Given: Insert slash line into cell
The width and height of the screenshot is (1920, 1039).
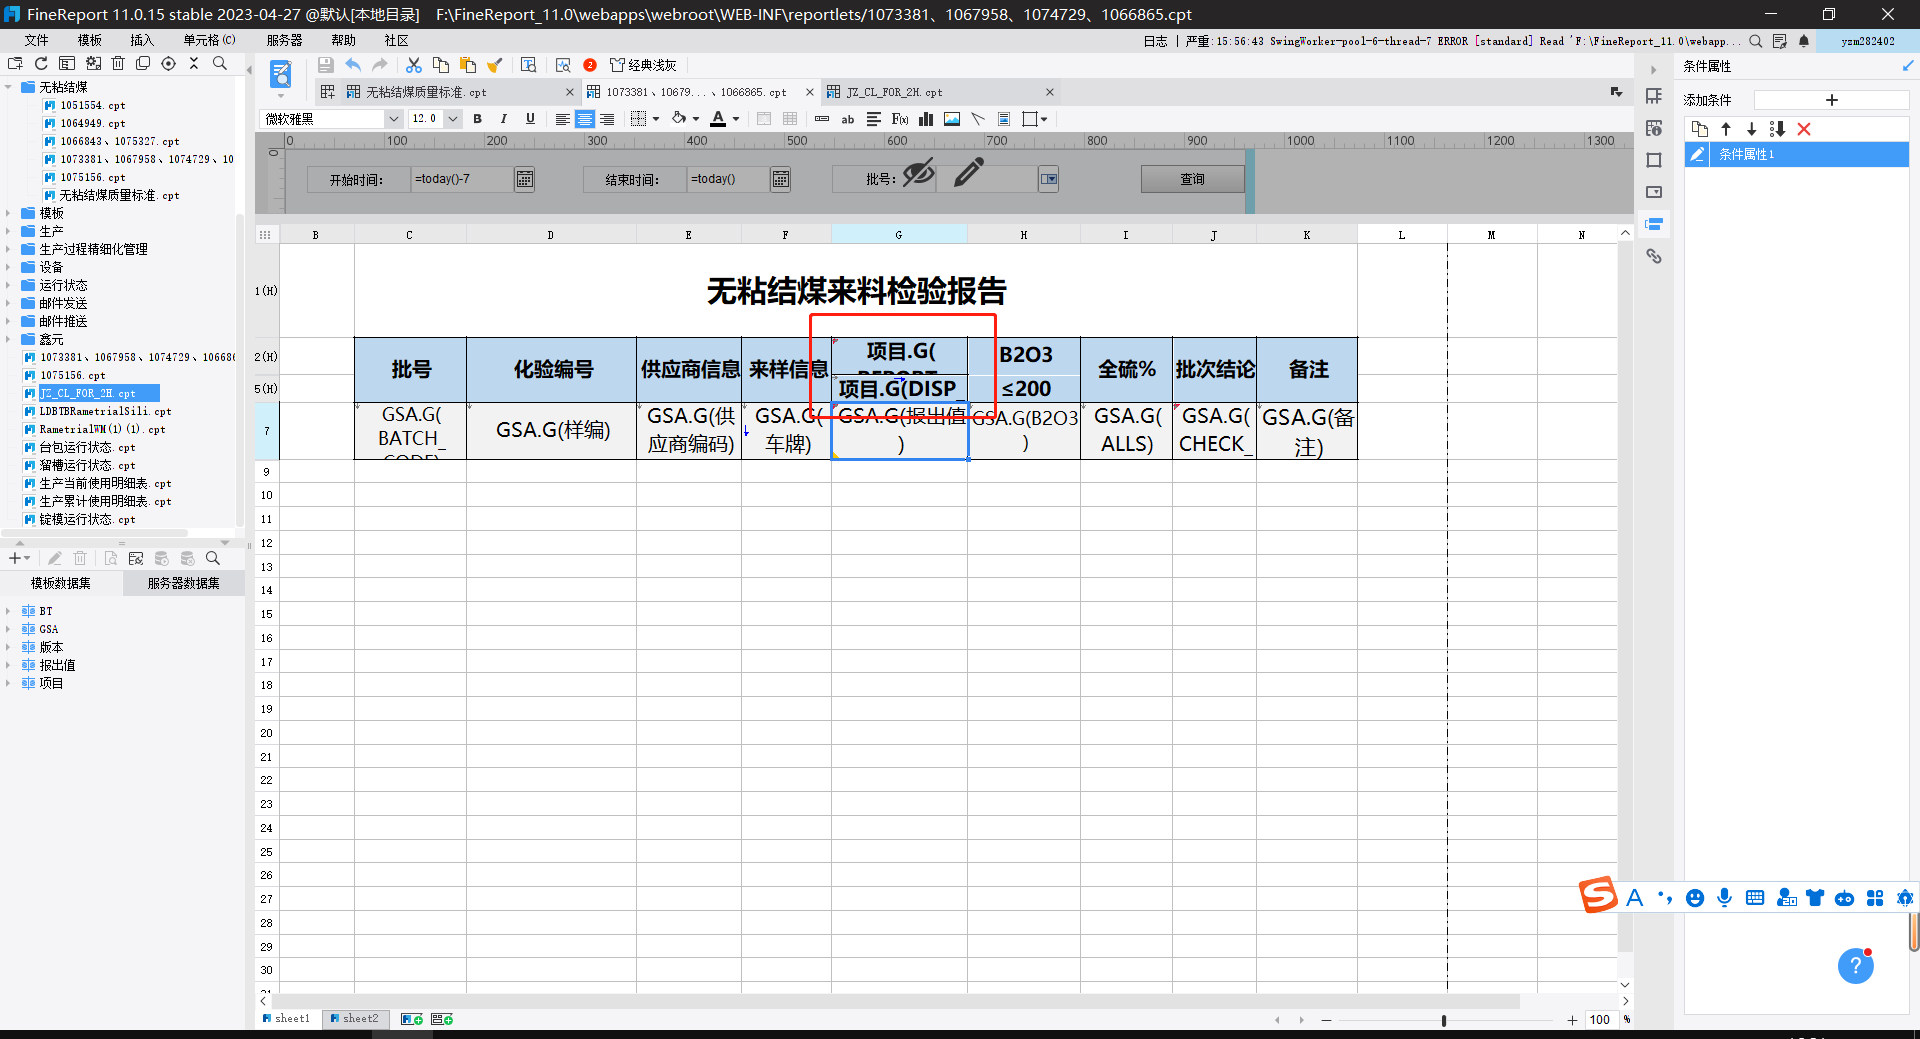Looking at the screenshot, I should (978, 119).
